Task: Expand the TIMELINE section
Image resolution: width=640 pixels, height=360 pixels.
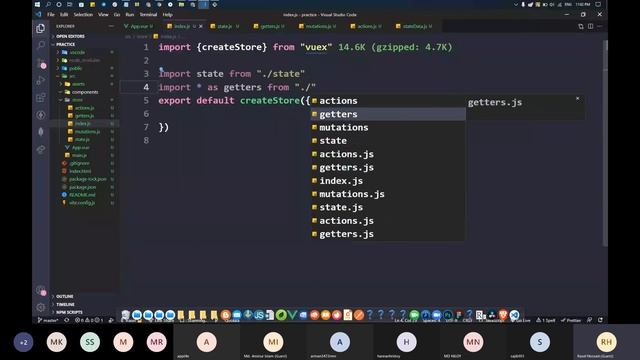Action: 65,304
